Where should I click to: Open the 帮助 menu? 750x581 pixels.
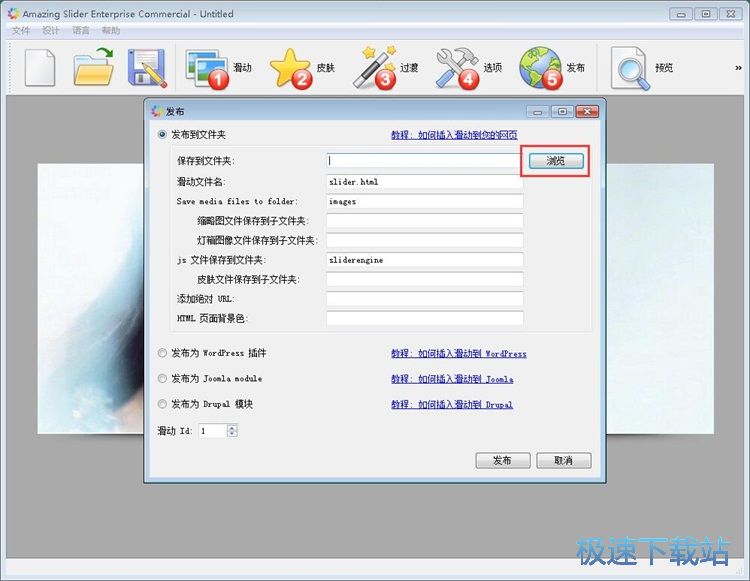pyautogui.click(x=111, y=31)
